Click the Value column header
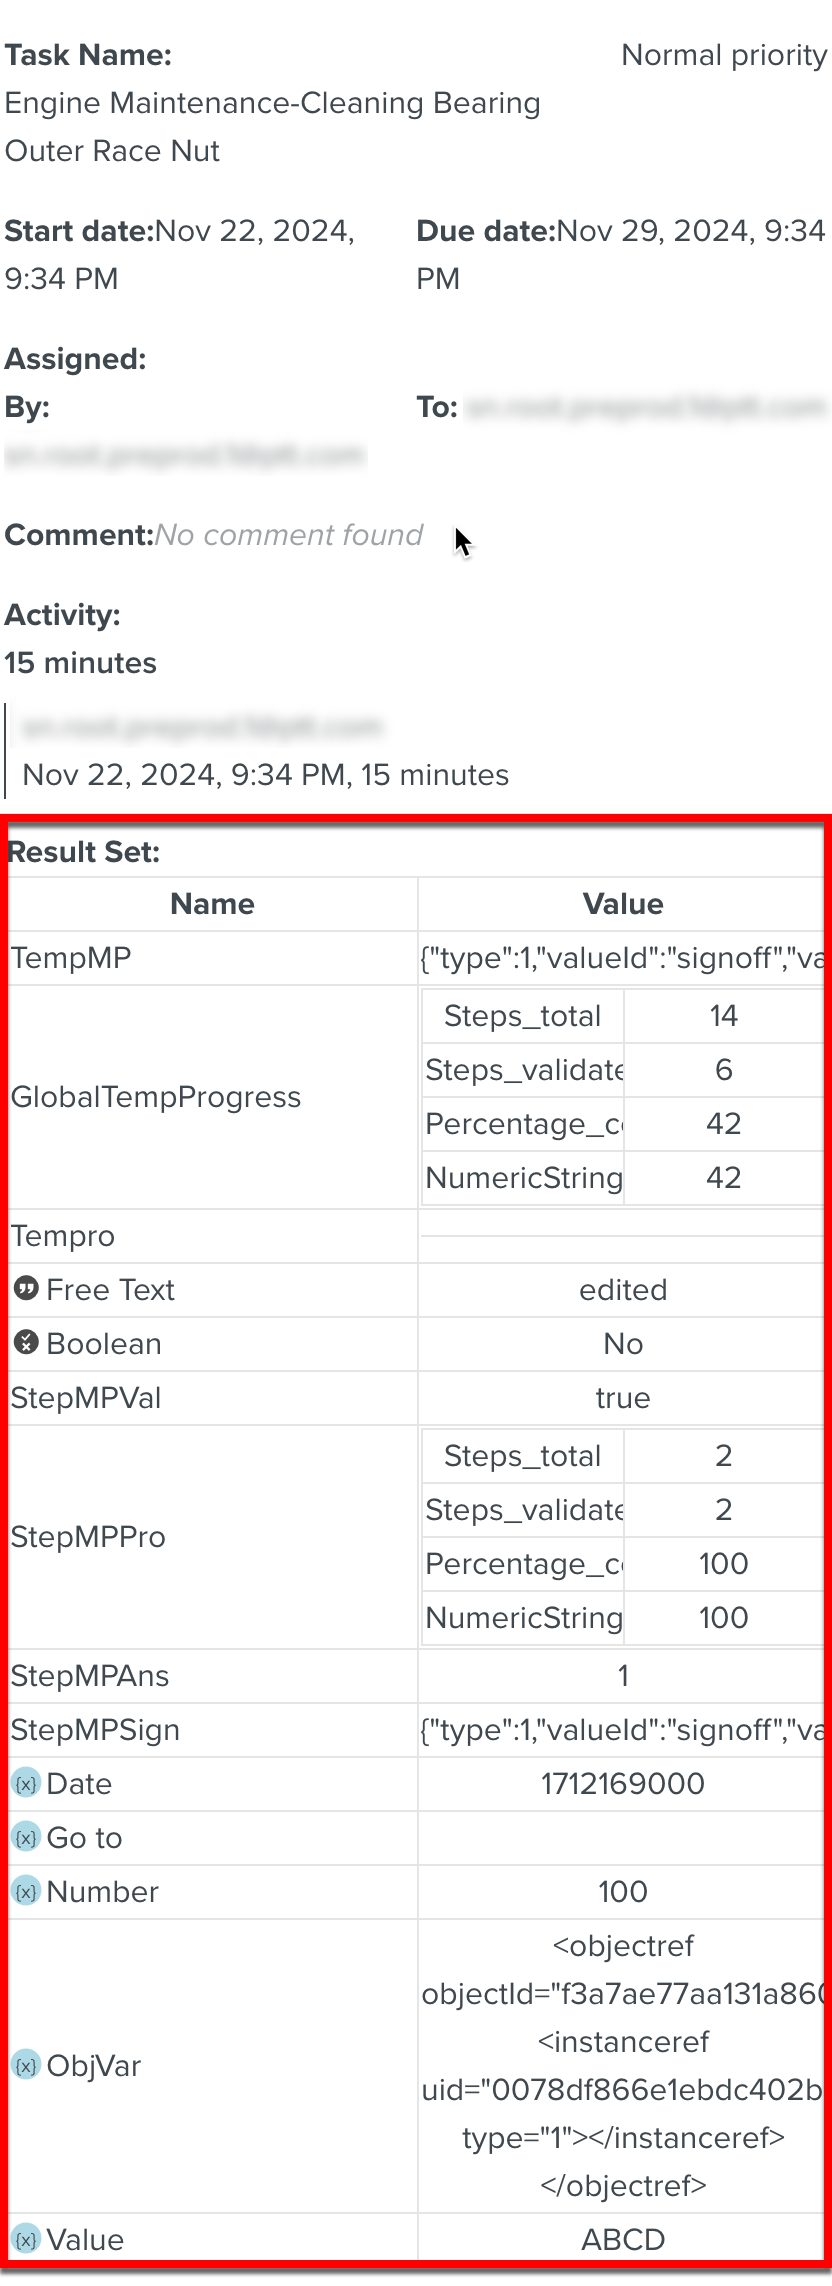832x2286 pixels. click(622, 904)
